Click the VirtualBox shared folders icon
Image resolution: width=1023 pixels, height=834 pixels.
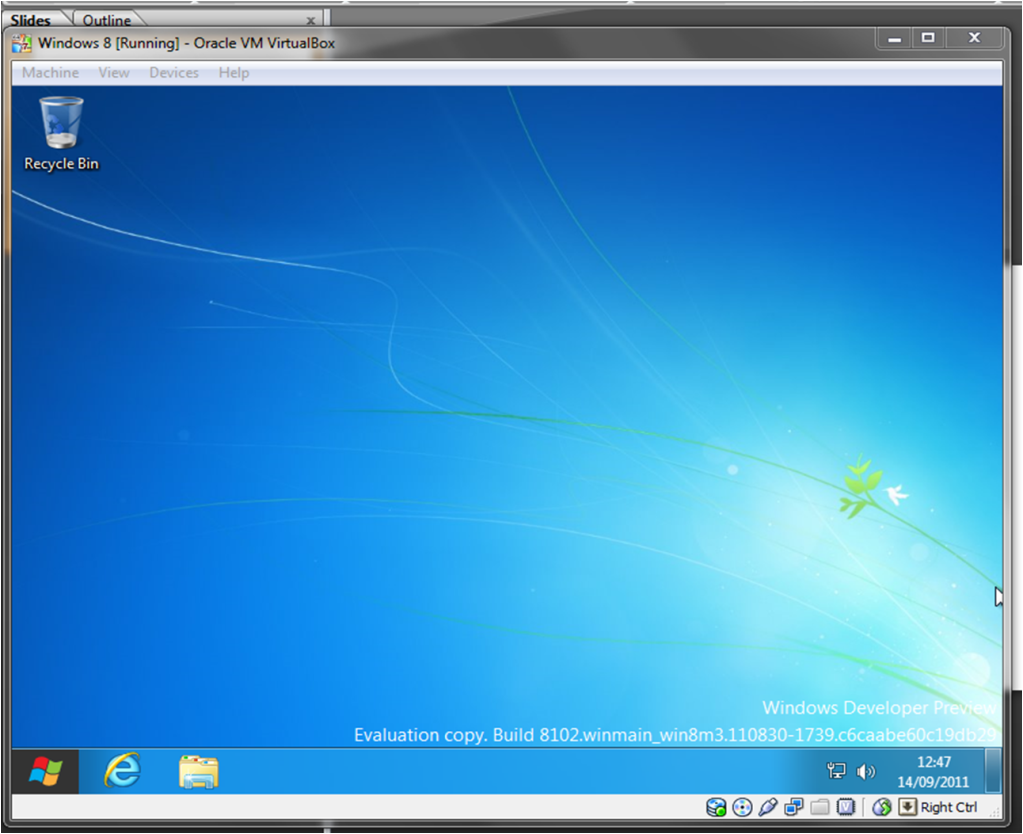[820, 807]
